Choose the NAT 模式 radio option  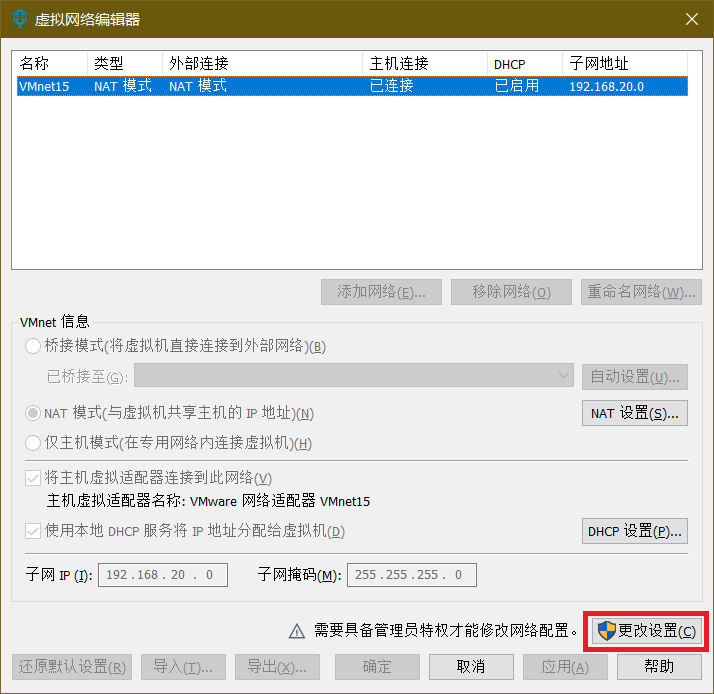(x=33, y=413)
